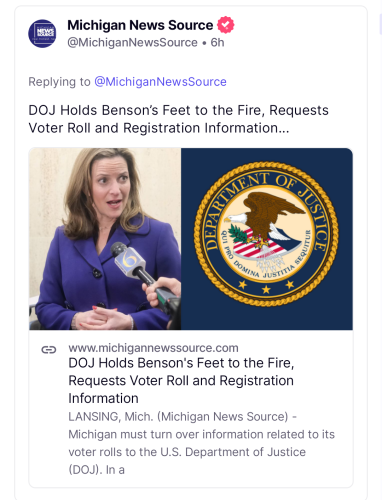
Task: Open the Michigan News Source profile avatar
Action: point(42,33)
